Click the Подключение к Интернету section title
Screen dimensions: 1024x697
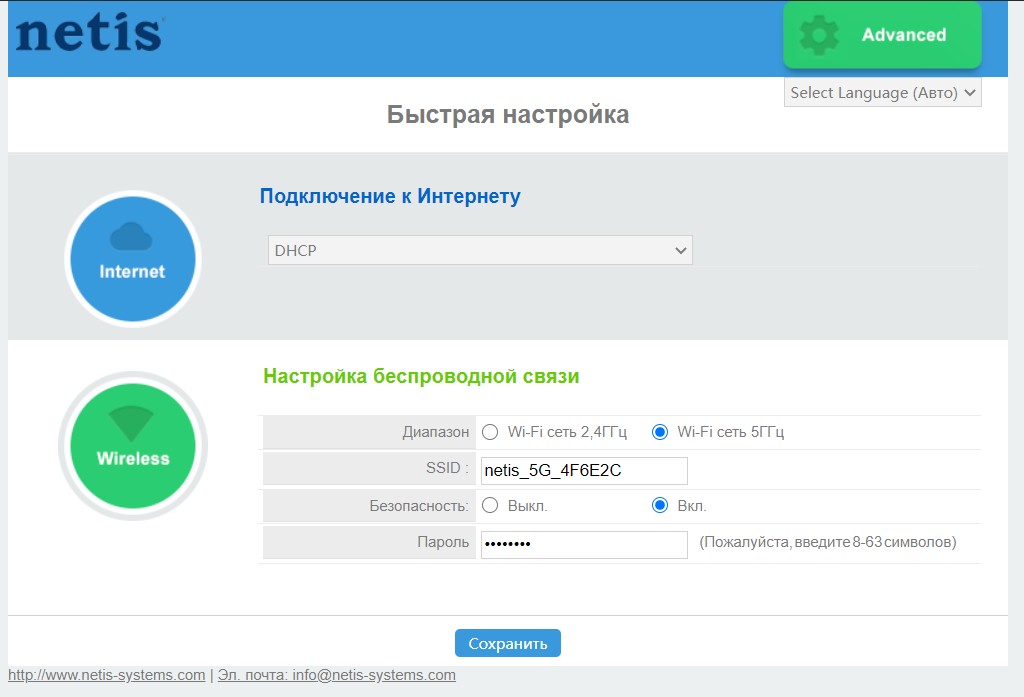coord(390,196)
